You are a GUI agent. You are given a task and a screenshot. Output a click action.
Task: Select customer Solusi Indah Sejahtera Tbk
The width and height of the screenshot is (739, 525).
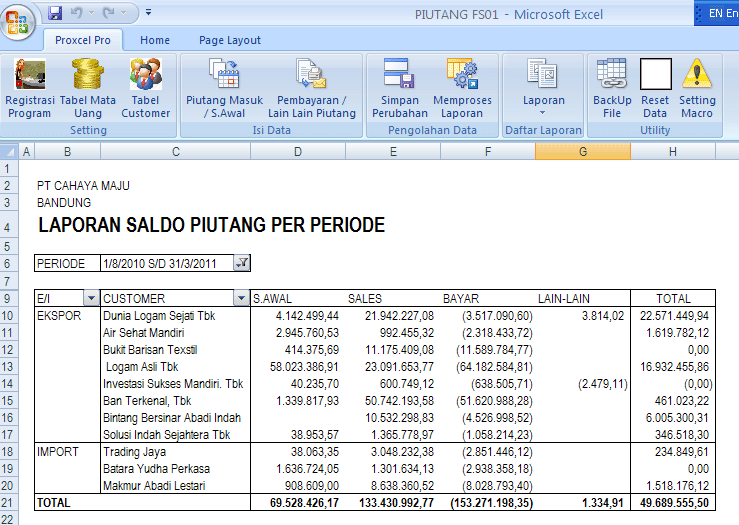[167, 435]
